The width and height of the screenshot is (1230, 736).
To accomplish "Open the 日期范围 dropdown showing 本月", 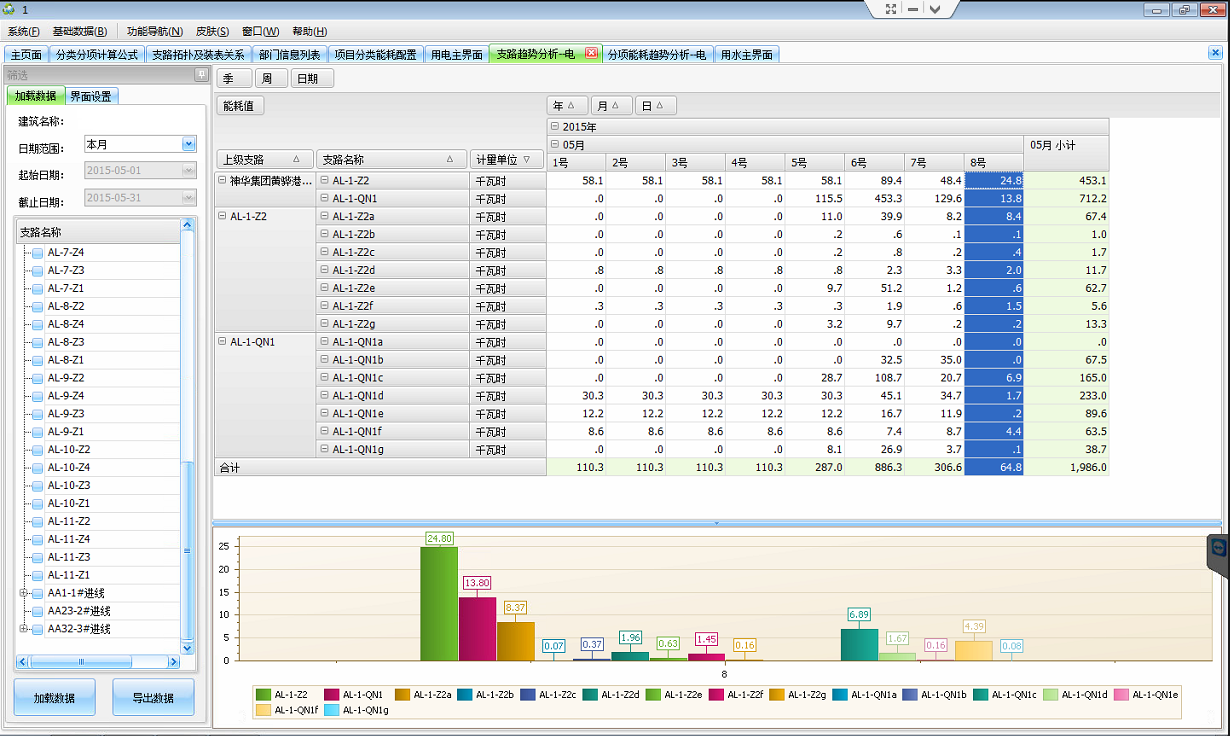I will coord(188,145).
